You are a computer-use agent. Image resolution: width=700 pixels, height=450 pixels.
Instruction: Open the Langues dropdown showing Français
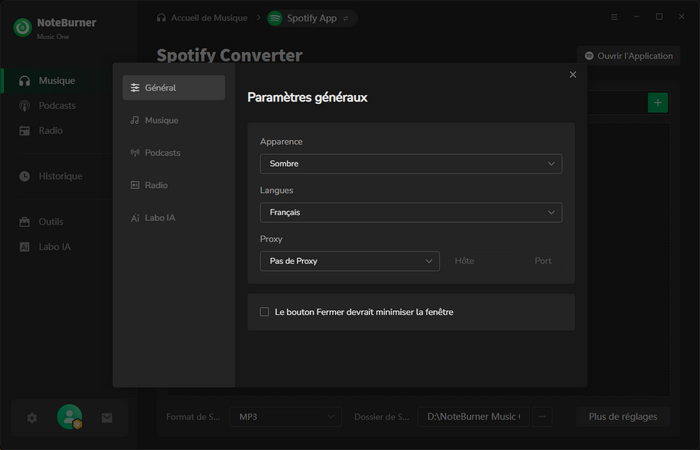click(410, 212)
